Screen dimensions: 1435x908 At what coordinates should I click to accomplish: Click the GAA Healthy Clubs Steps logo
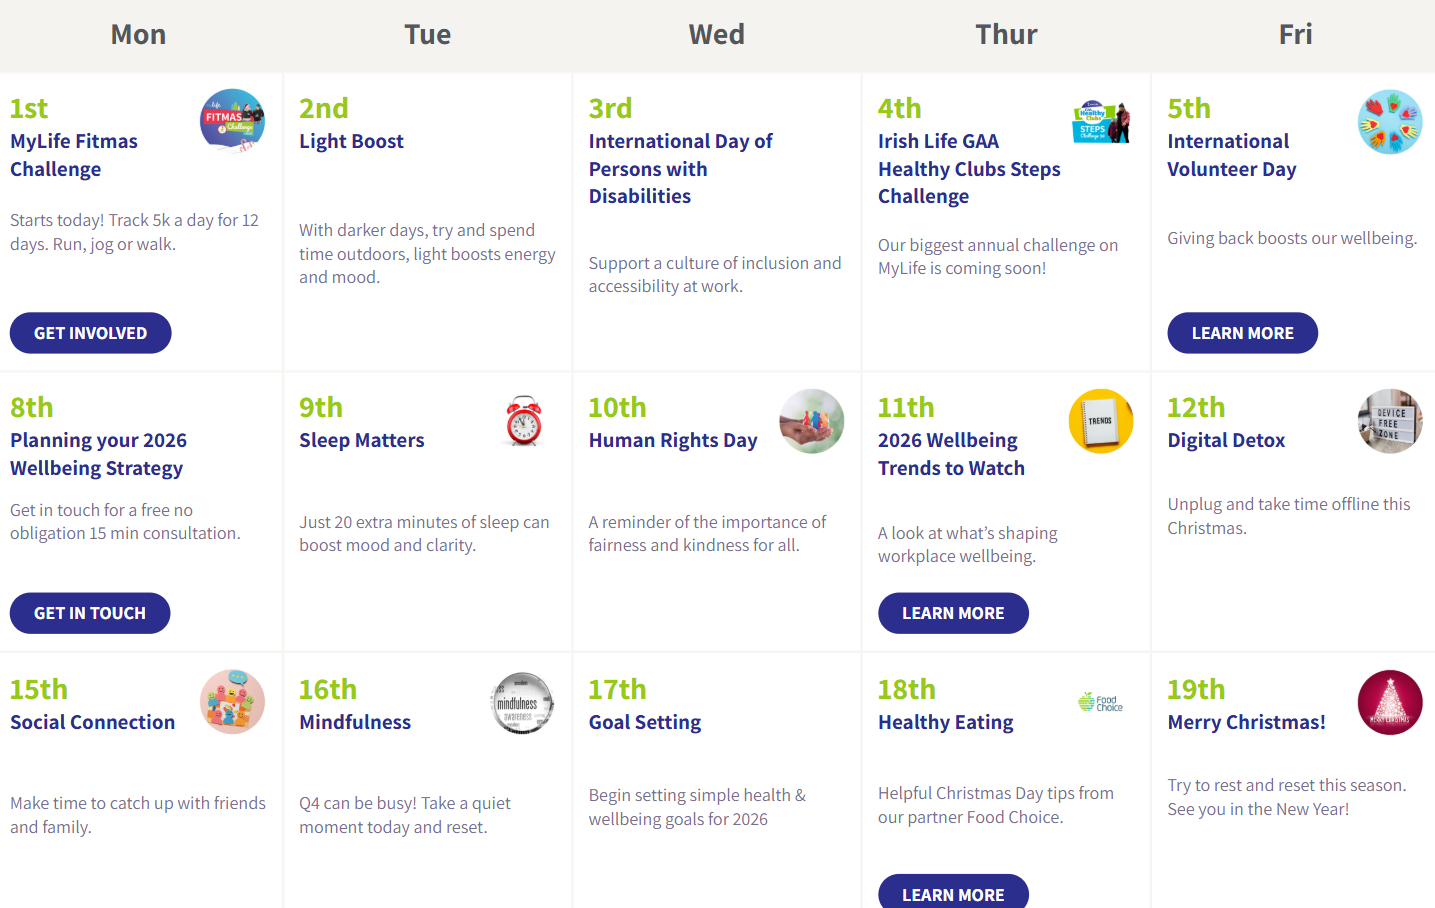pyautogui.click(x=1100, y=121)
